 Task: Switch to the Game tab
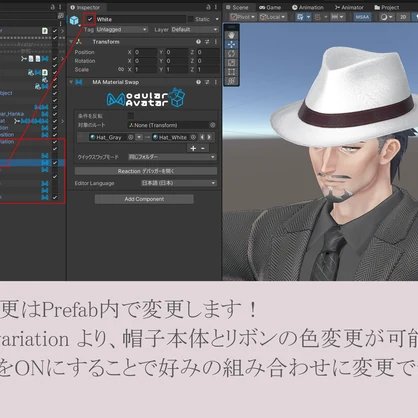pos(270,7)
